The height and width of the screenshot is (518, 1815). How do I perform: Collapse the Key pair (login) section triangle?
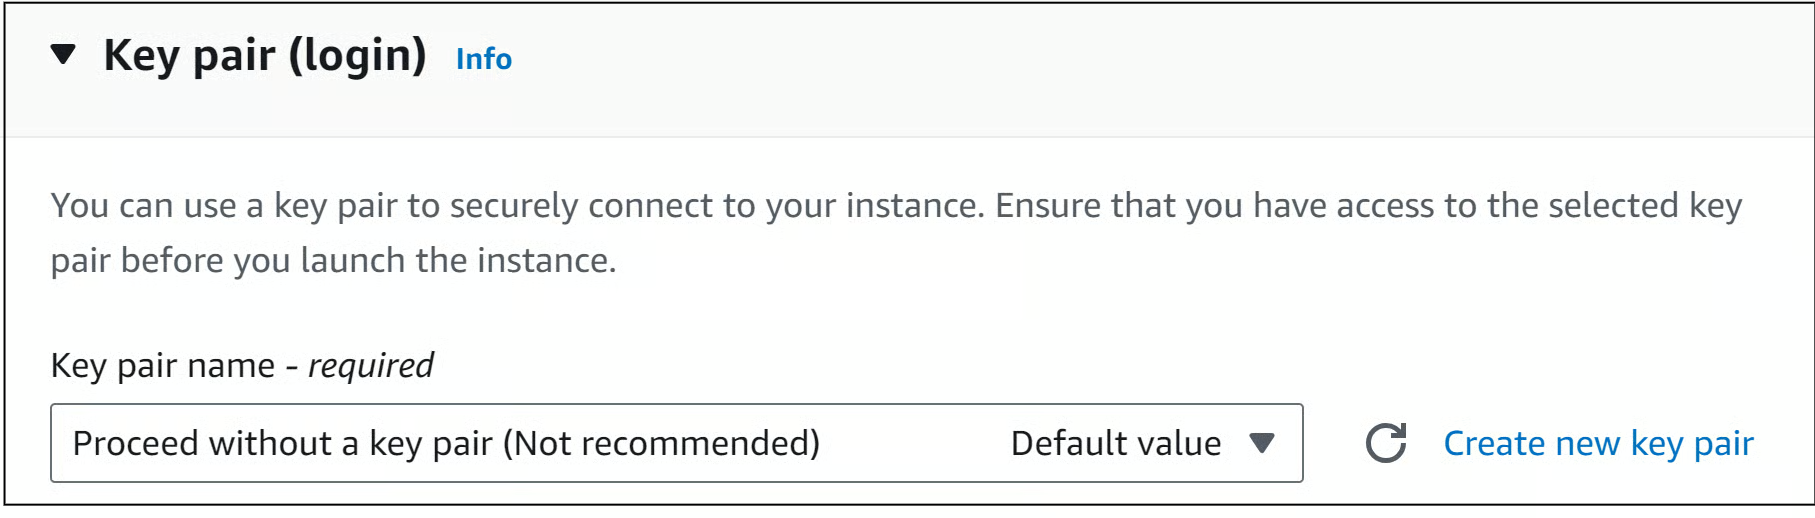[x=63, y=55]
